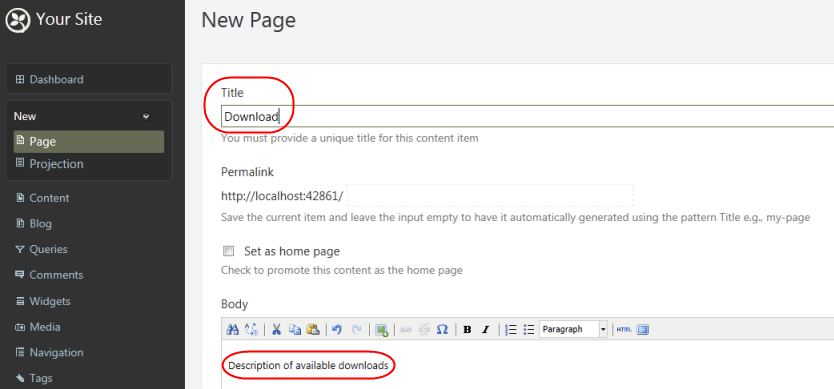Insert a bulleted list
This screenshot has width=834, height=389.
(x=529, y=329)
